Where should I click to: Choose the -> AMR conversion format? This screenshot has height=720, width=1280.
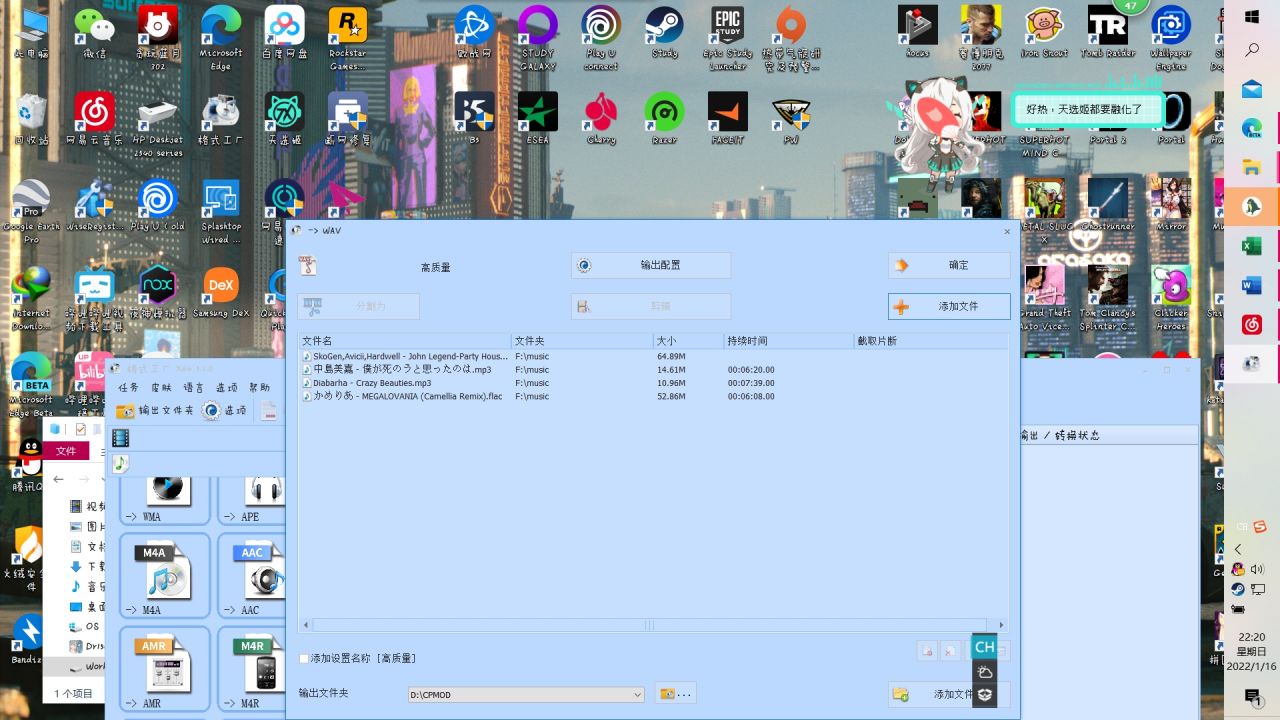pyautogui.click(x=165, y=669)
